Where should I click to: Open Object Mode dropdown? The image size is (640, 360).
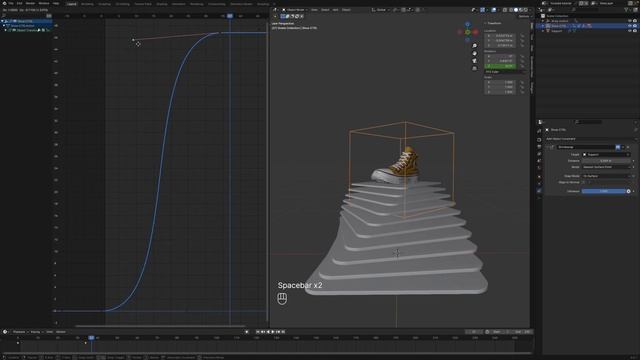coord(296,10)
